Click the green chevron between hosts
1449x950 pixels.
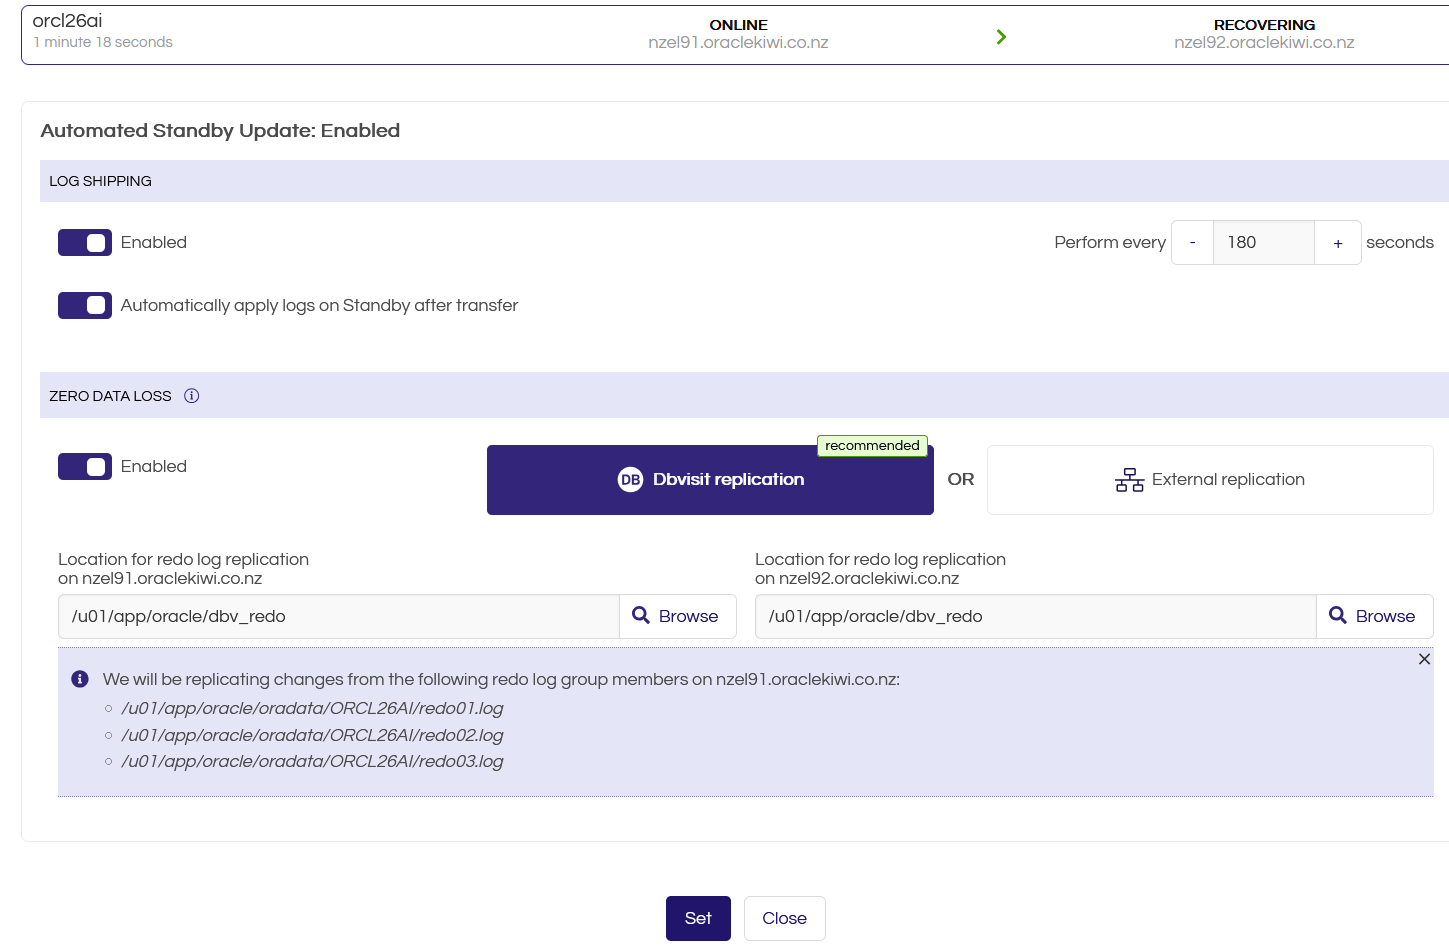[1001, 37]
